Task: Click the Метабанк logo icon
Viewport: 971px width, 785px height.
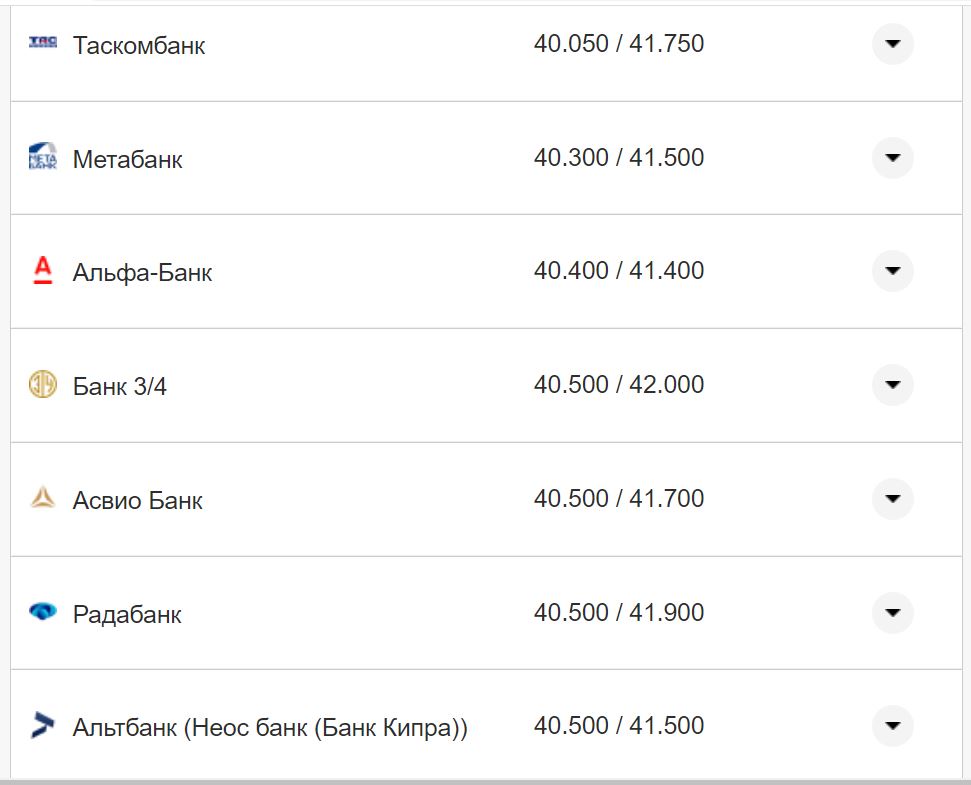Action: [43, 157]
